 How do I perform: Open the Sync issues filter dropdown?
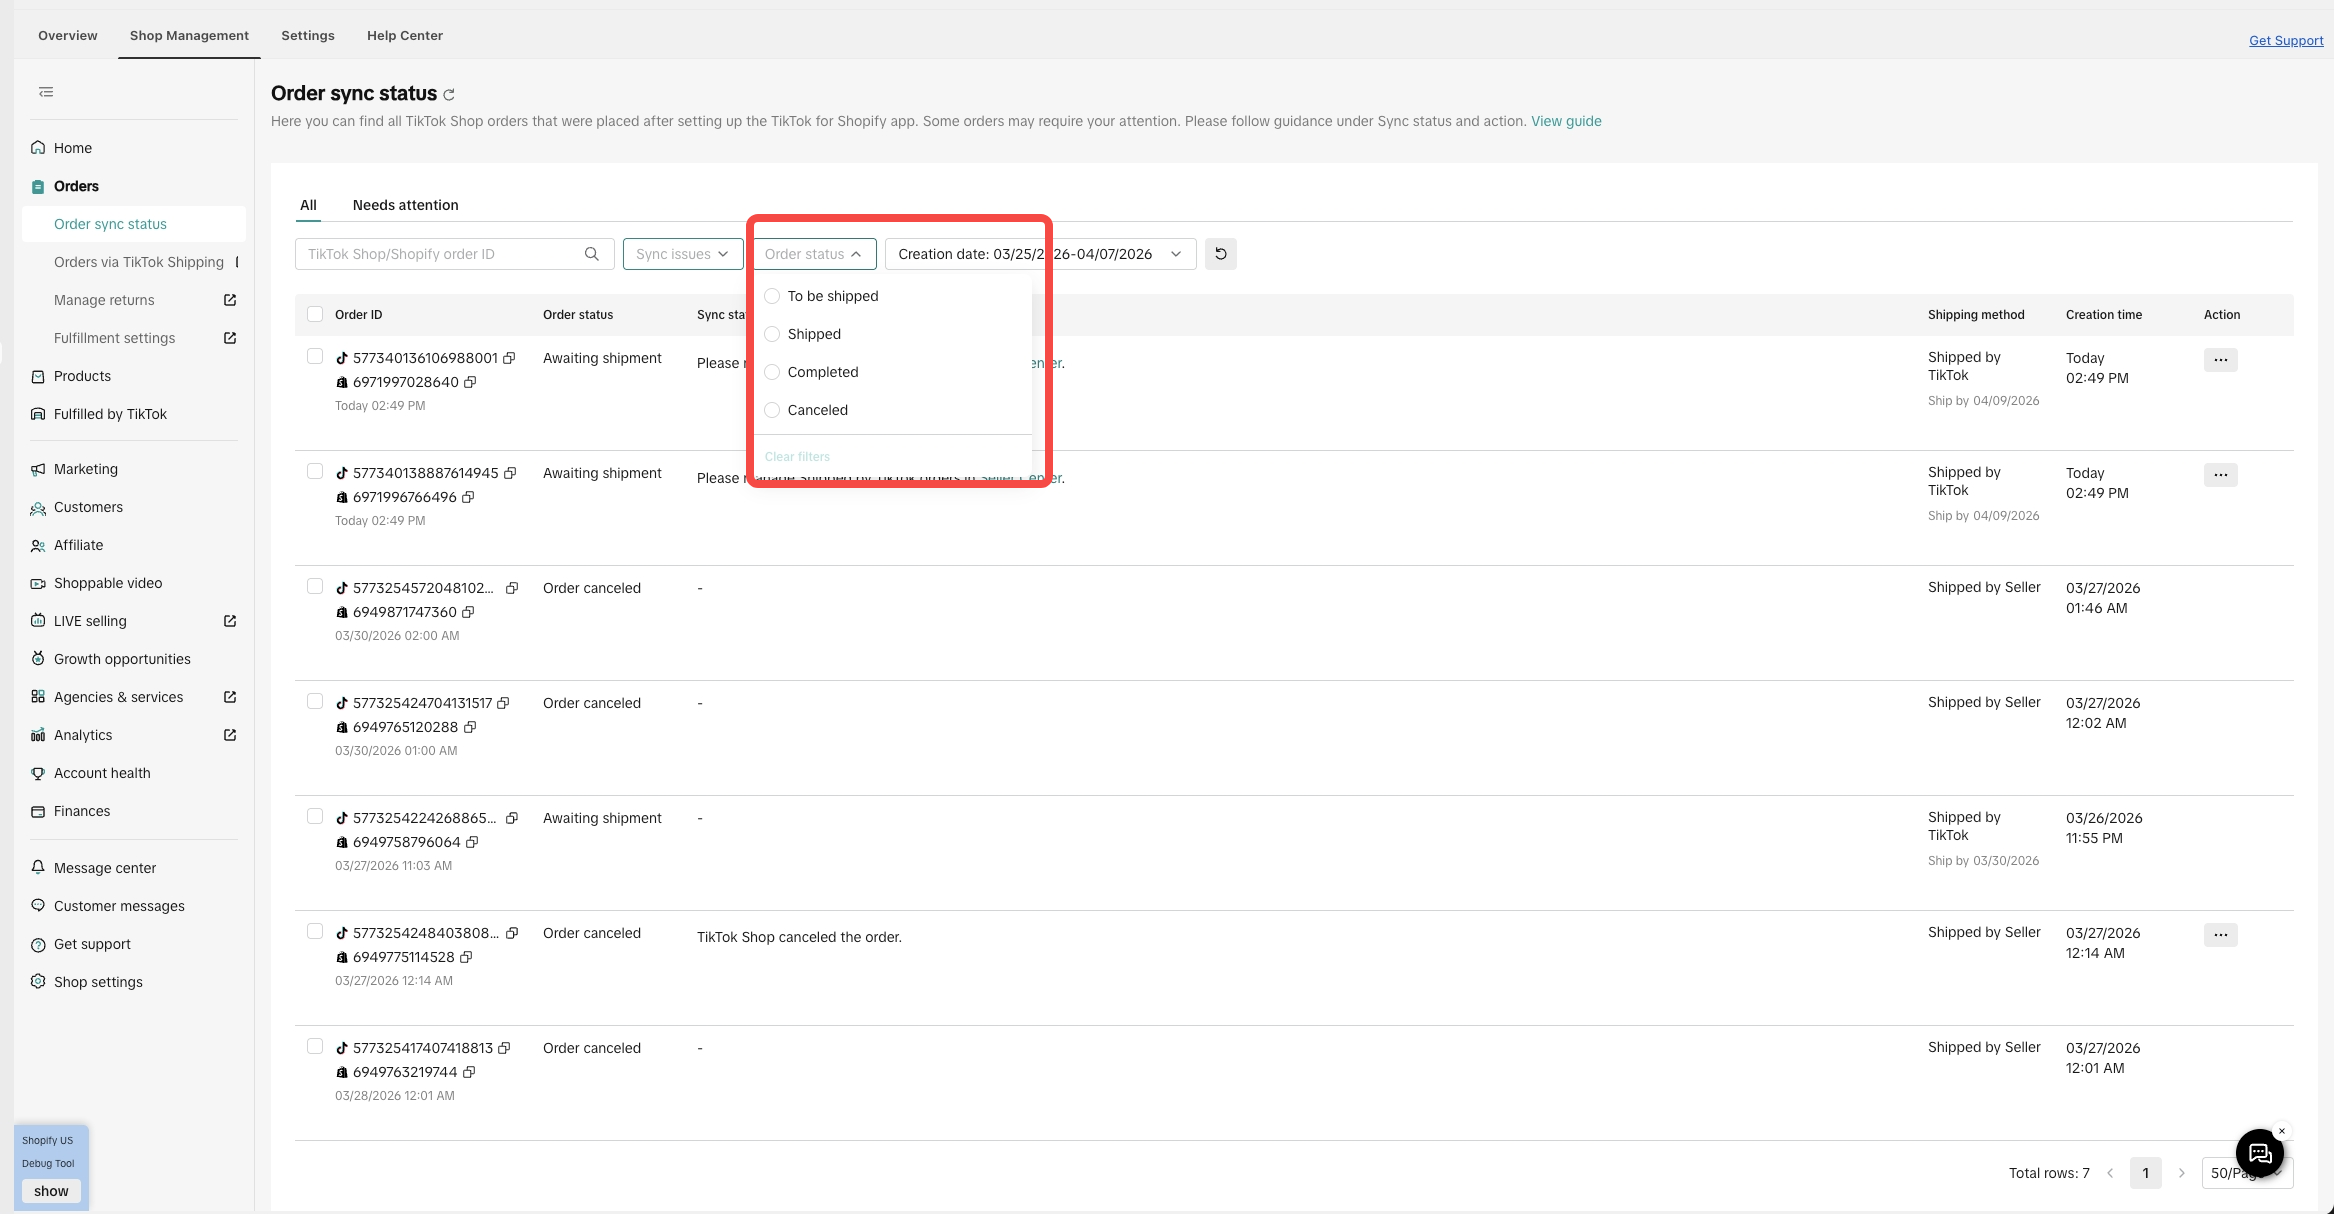click(683, 254)
